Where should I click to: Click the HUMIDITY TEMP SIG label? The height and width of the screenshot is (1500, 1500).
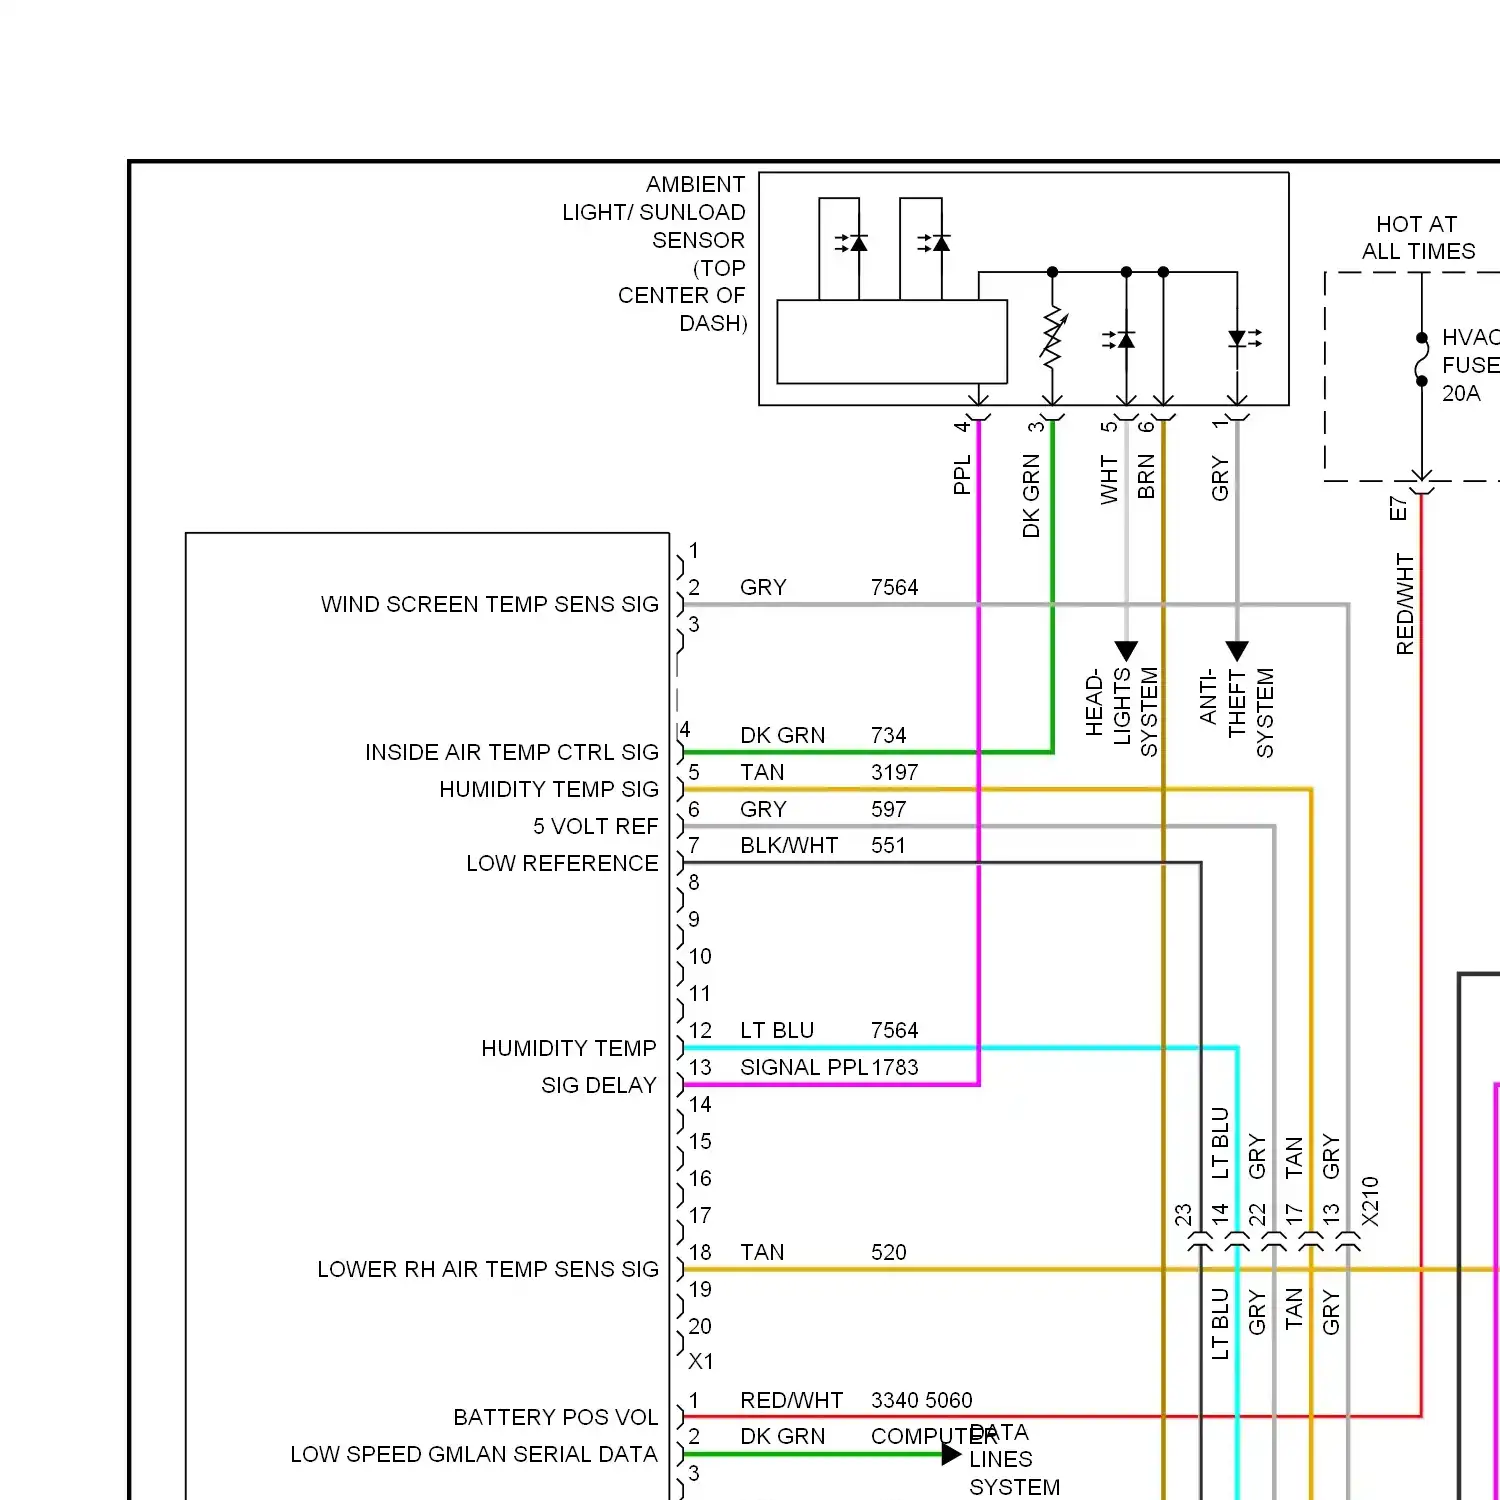click(549, 789)
